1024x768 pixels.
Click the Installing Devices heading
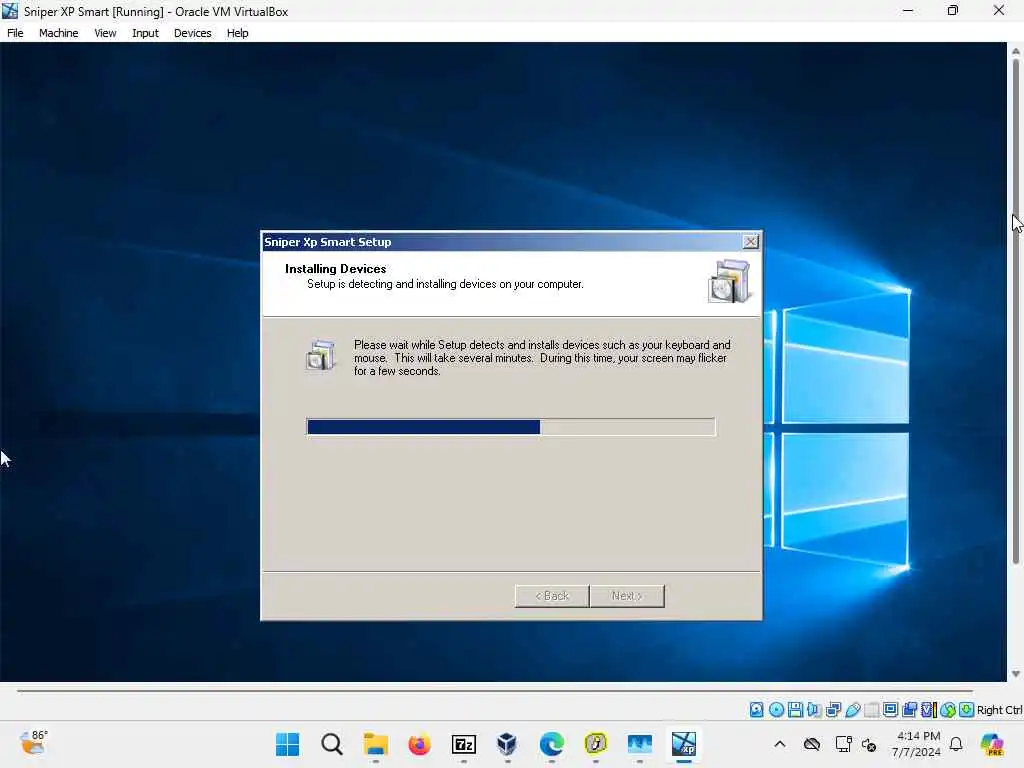click(x=335, y=268)
